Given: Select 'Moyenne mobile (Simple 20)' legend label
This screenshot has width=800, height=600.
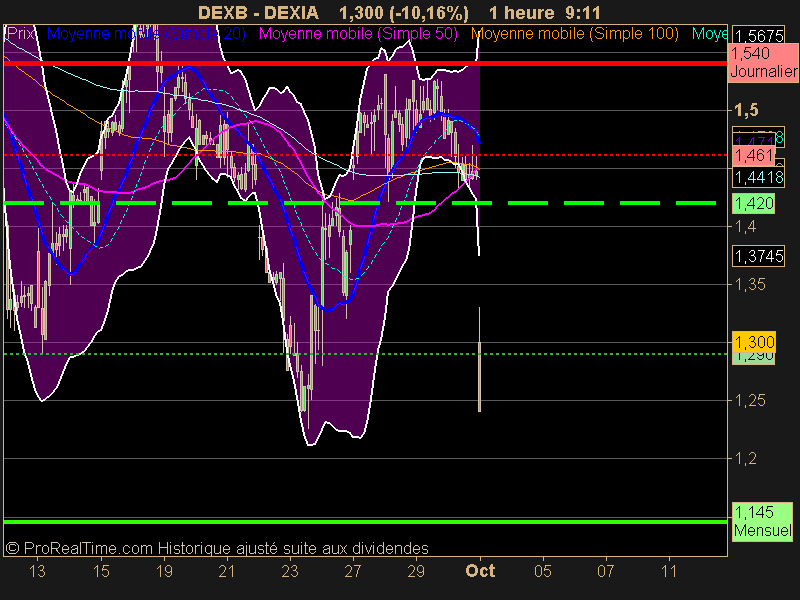Looking at the screenshot, I should (146, 34).
